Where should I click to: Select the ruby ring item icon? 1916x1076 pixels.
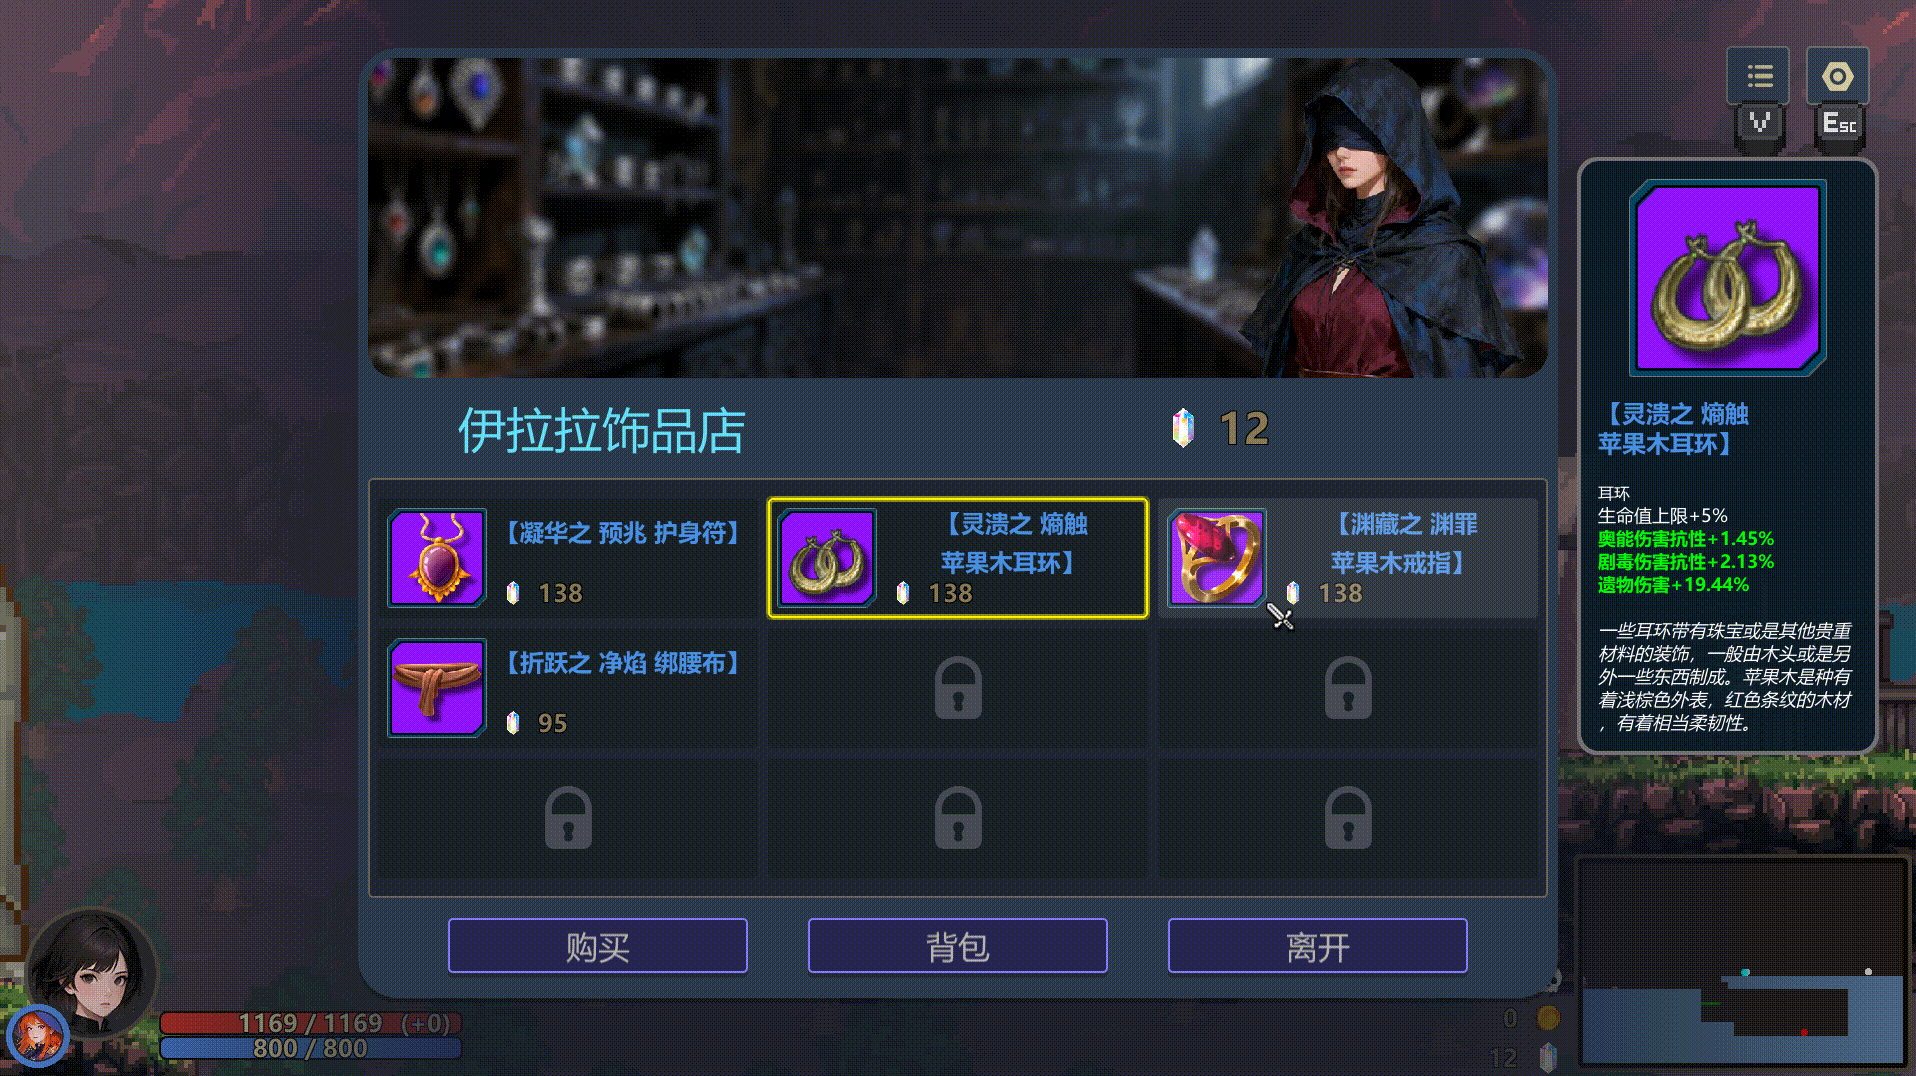pos(1217,558)
